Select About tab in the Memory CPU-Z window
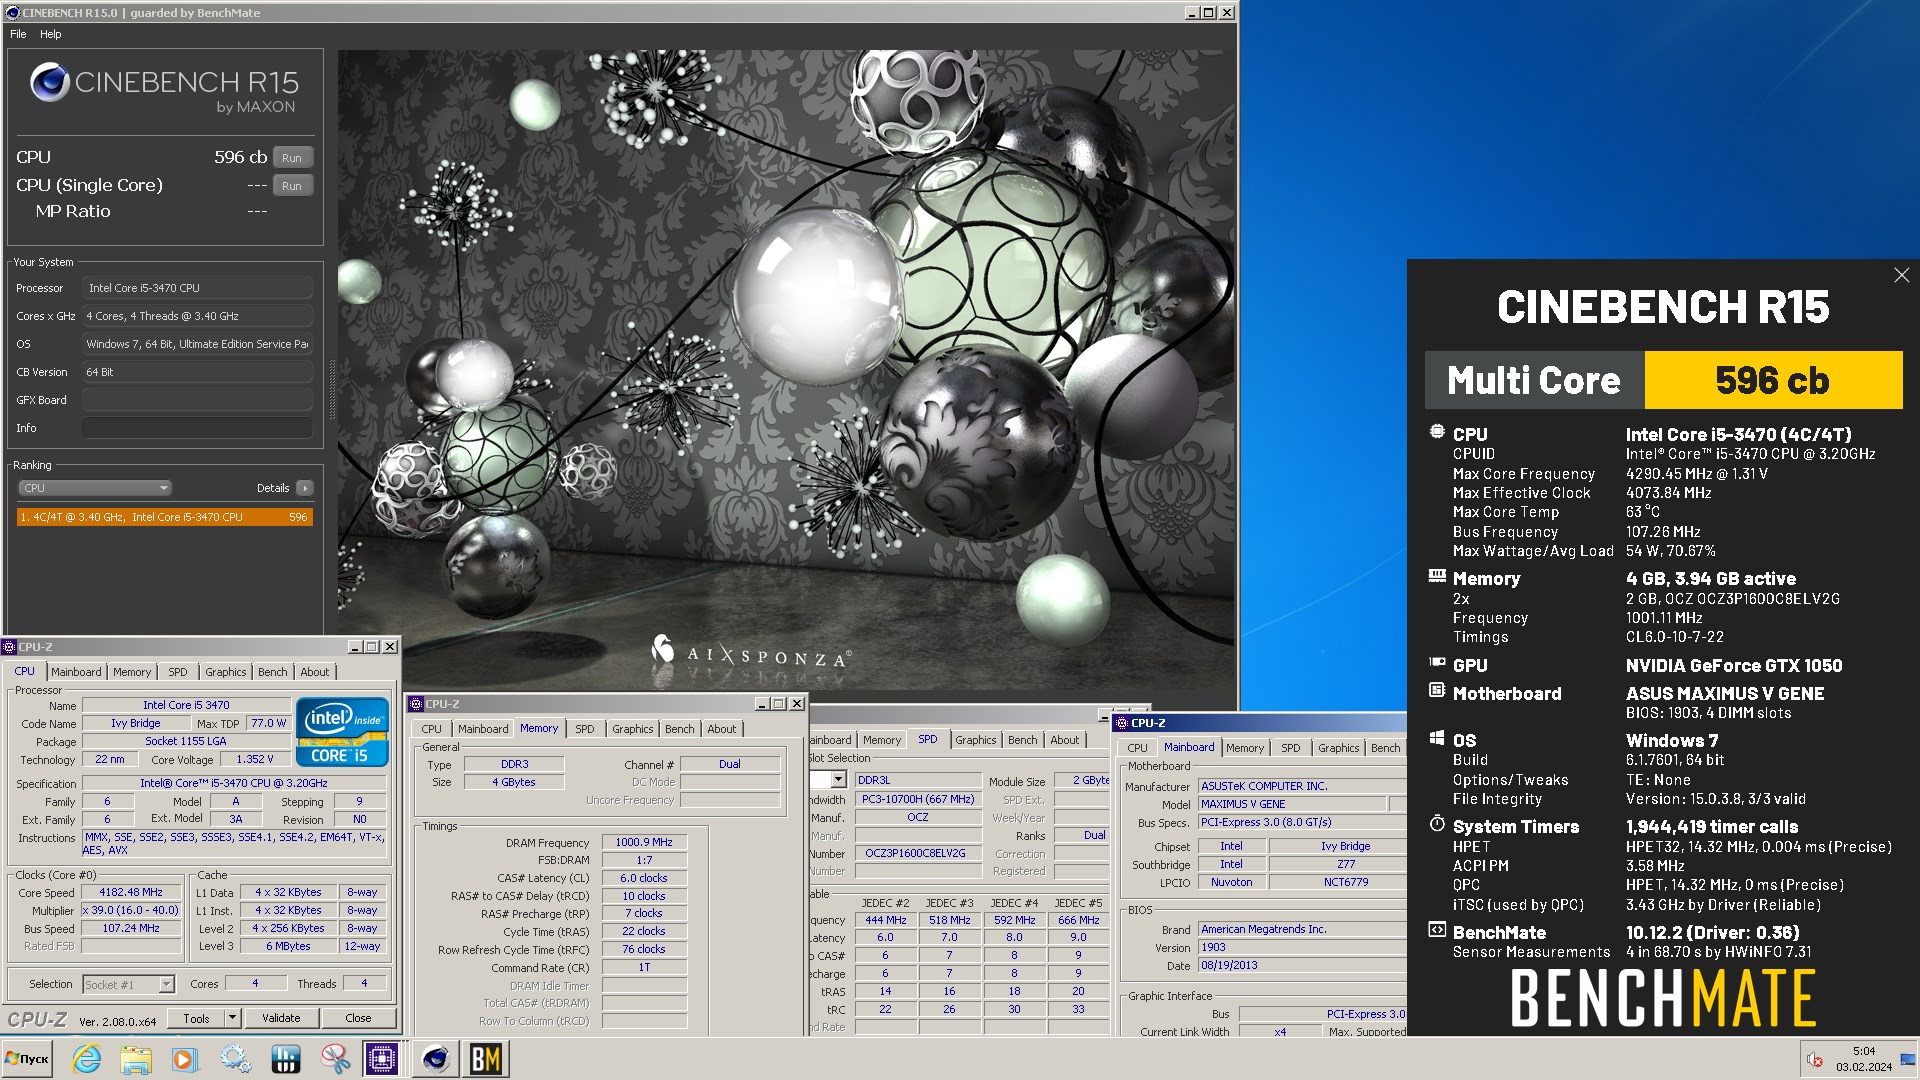Image resolution: width=1920 pixels, height=1080 pixels. (721, 729)
